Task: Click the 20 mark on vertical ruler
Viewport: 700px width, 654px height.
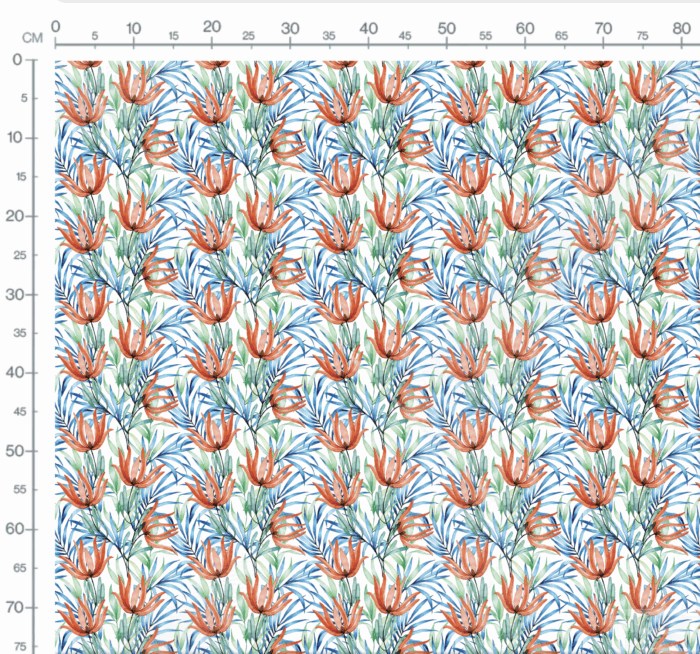Action: [14, 216]
